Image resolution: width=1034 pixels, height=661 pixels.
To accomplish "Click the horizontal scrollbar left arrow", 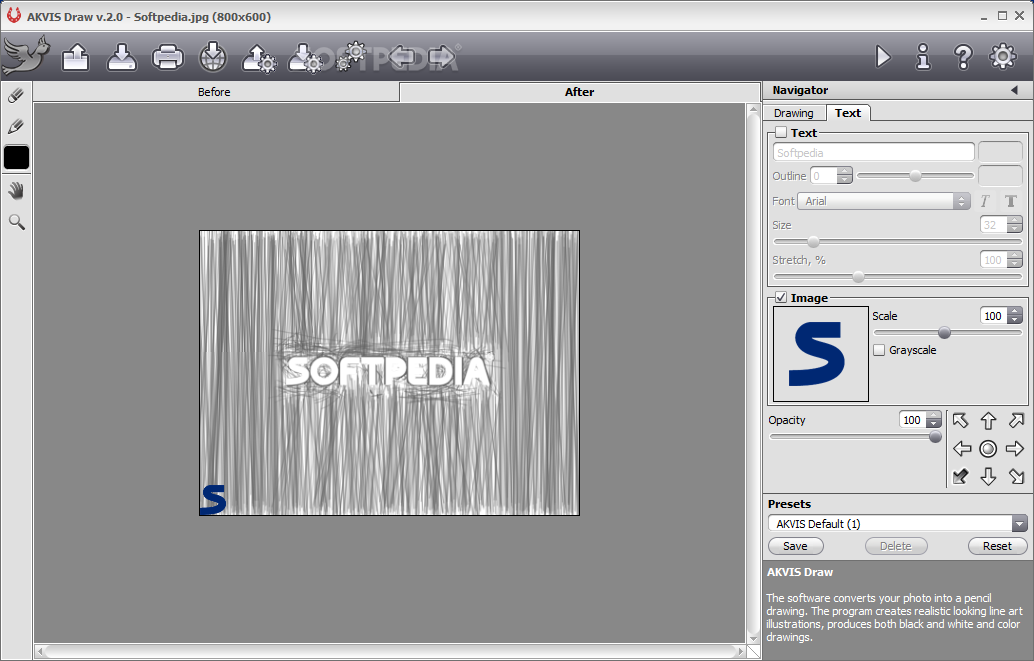I will (40, 652).
